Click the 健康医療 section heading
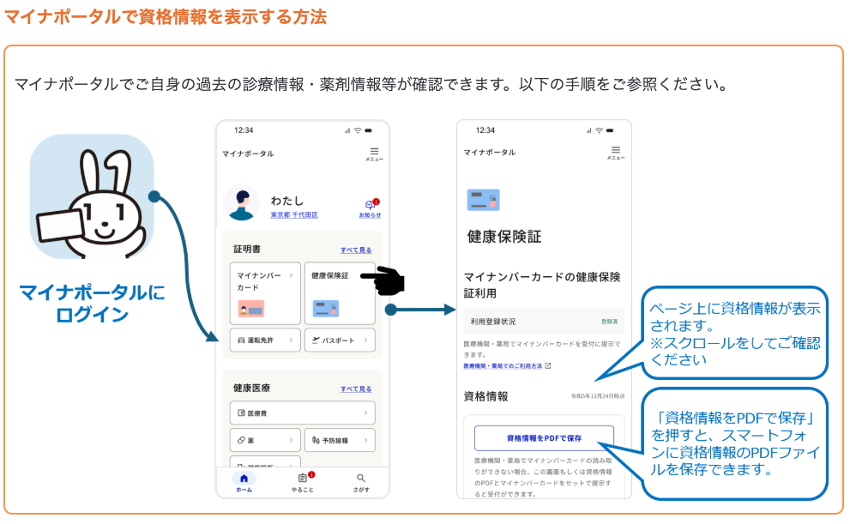 (252, 388)
